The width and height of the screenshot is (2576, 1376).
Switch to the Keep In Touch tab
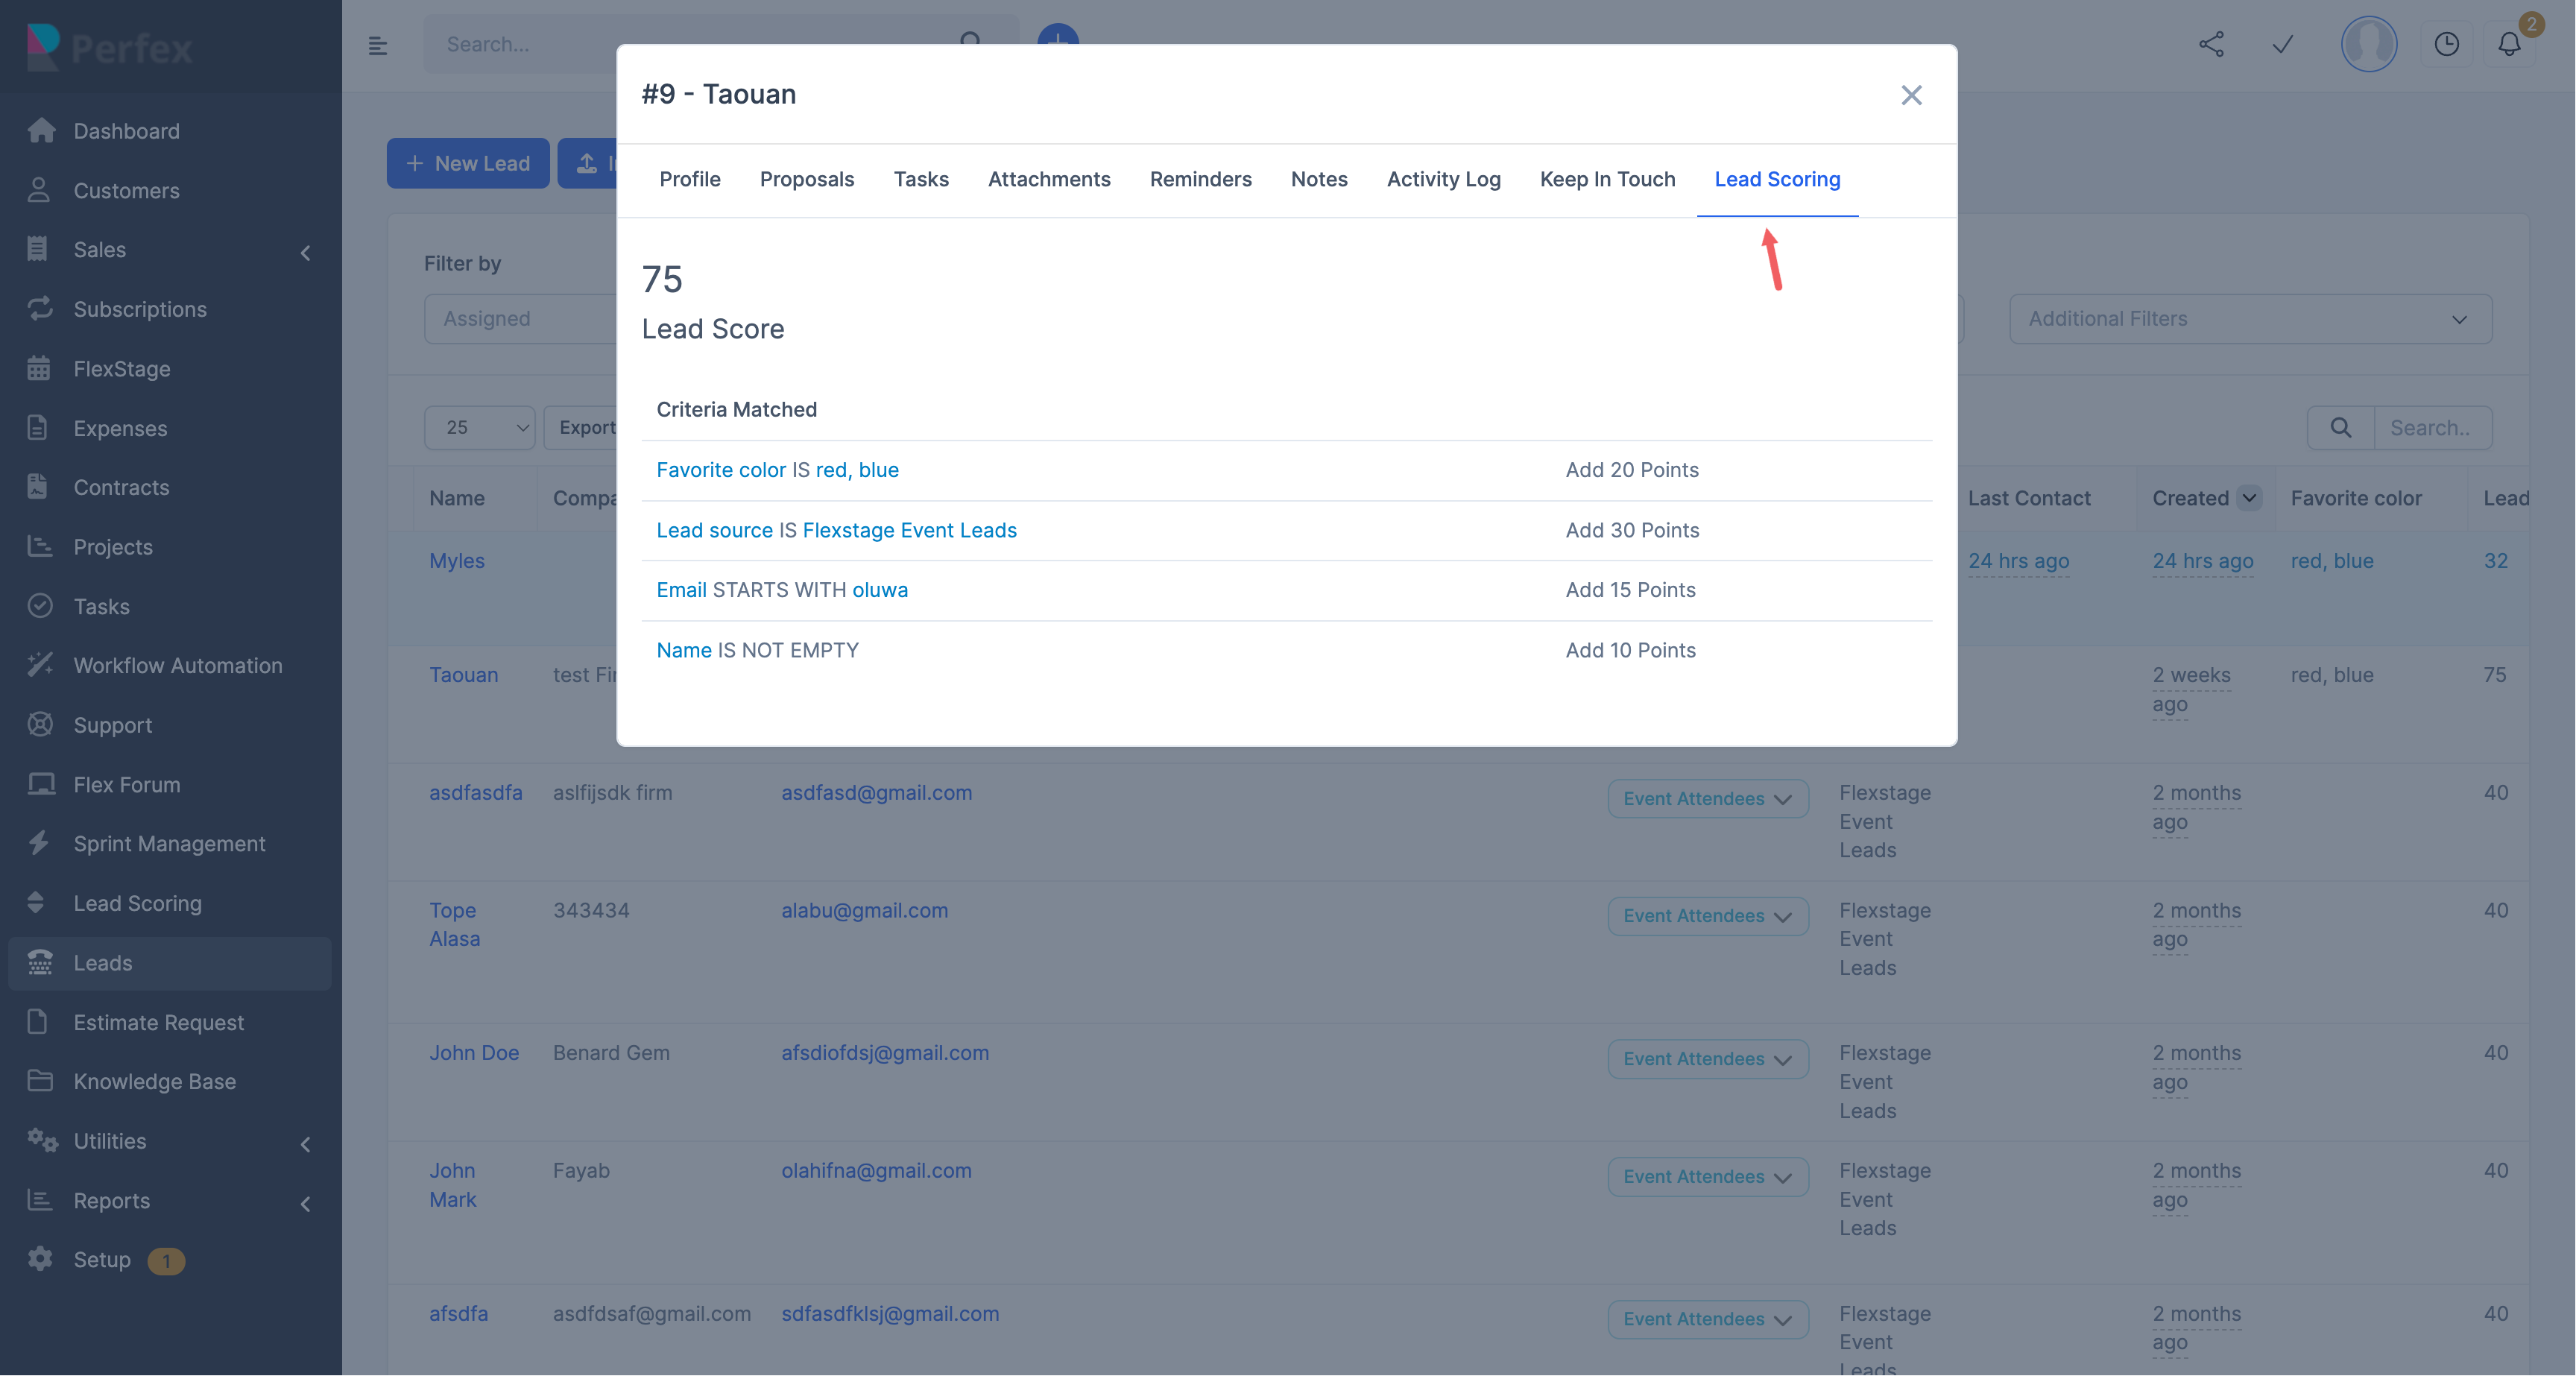tap(1606, 179)
